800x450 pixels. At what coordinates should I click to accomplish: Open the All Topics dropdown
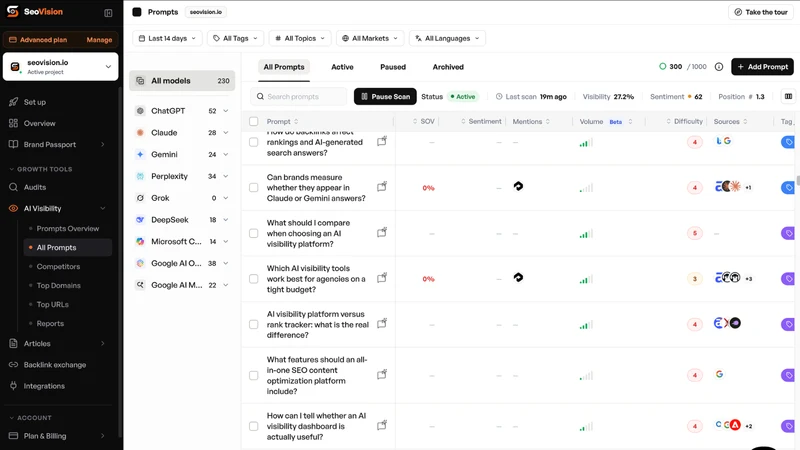point(300,38)
